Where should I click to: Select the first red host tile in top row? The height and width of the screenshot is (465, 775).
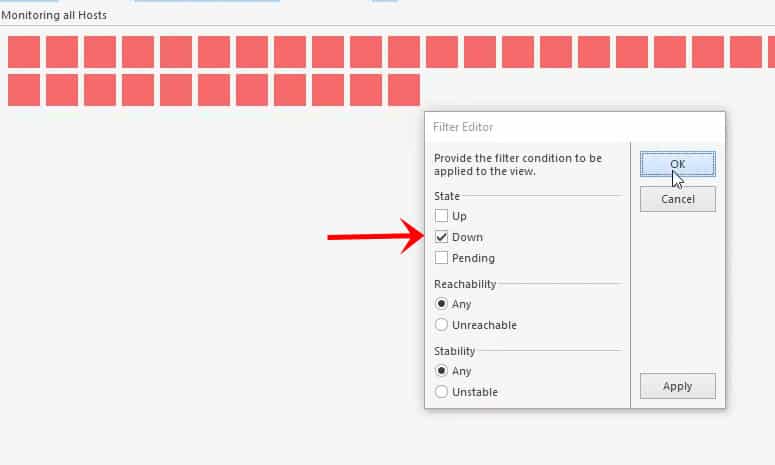pyautogui.click(x=24, y=52)
